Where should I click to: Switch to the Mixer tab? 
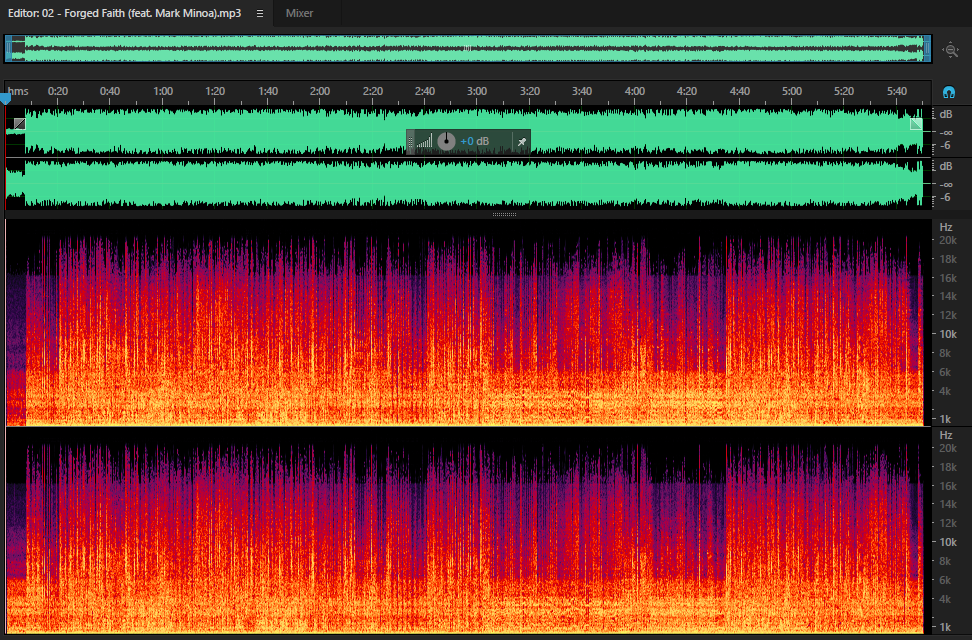[x=299, y=13]
